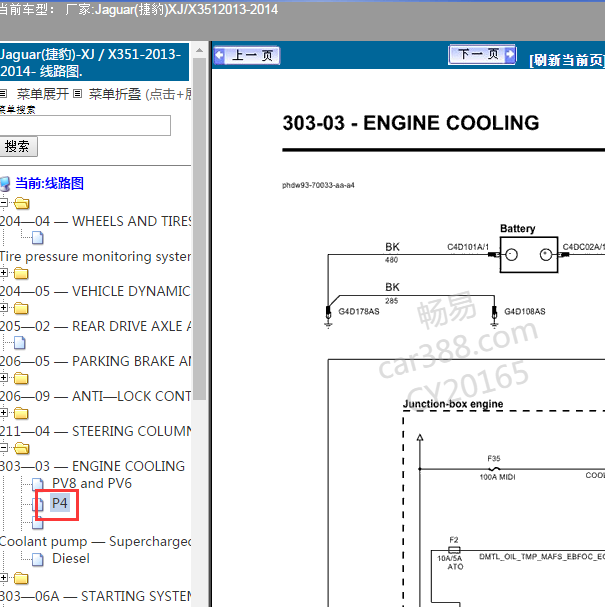This screenshot has width=605, height=607.
Task: Click the 303-03 - ENGINE COOLING title
Action: point(411,123)
